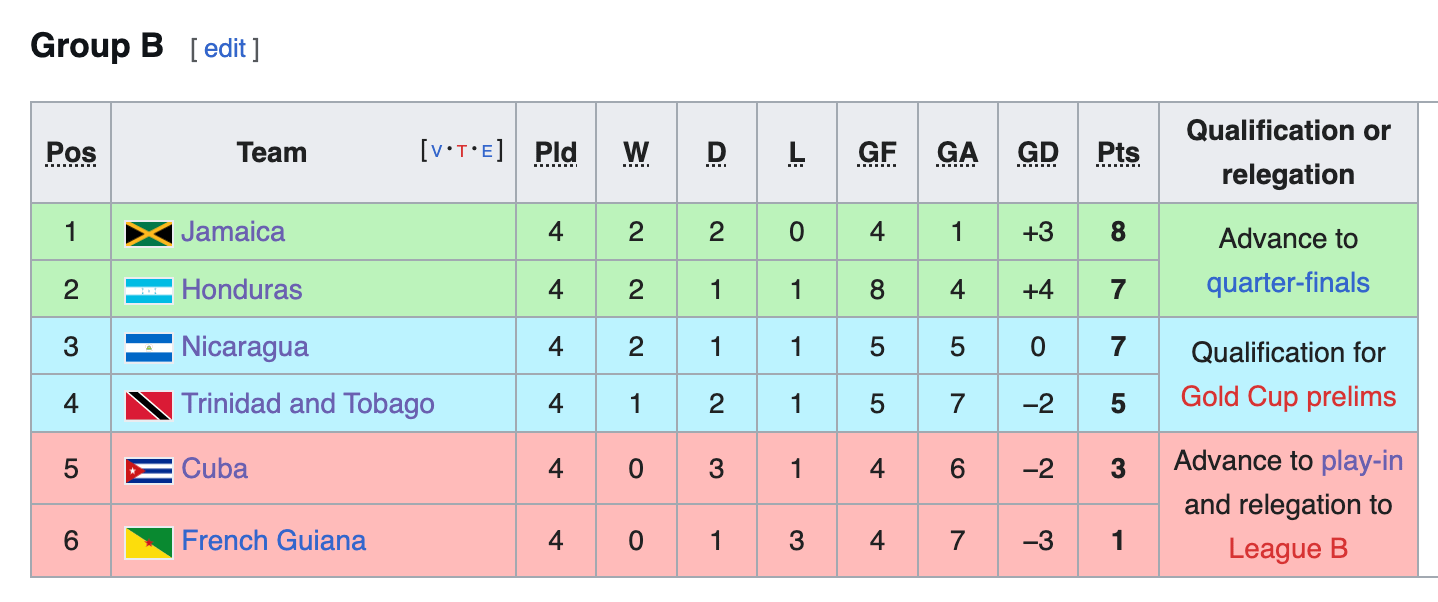The width and height of the screenshot is (1438, 602).
Task: Follow the Gold Cup prelims link
Action: pos(1288,397)
